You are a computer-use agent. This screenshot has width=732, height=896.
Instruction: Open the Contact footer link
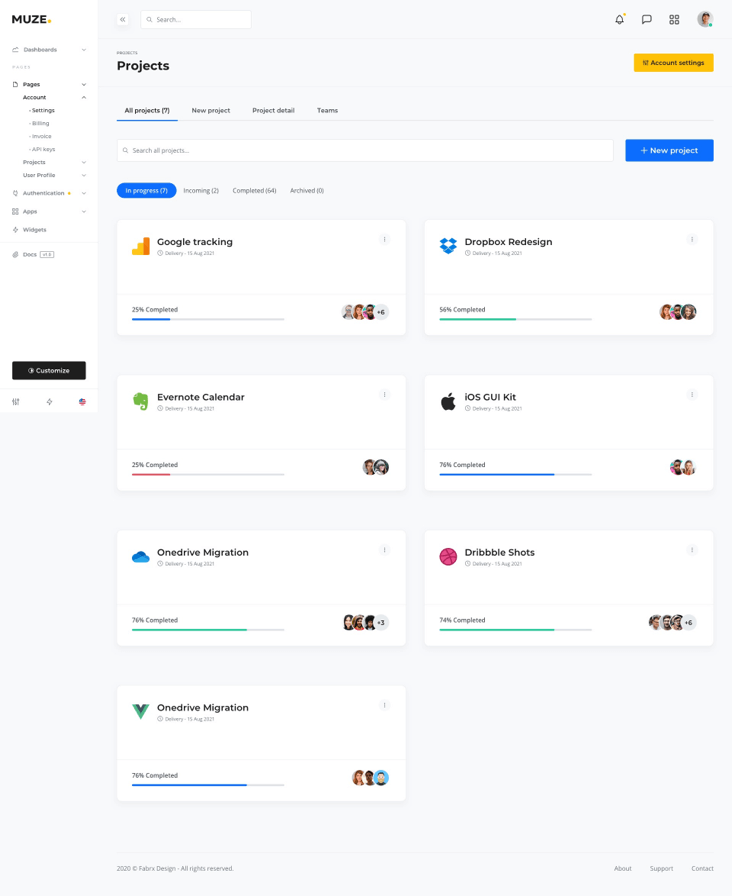pyautogui.click(x=702, y=869)
